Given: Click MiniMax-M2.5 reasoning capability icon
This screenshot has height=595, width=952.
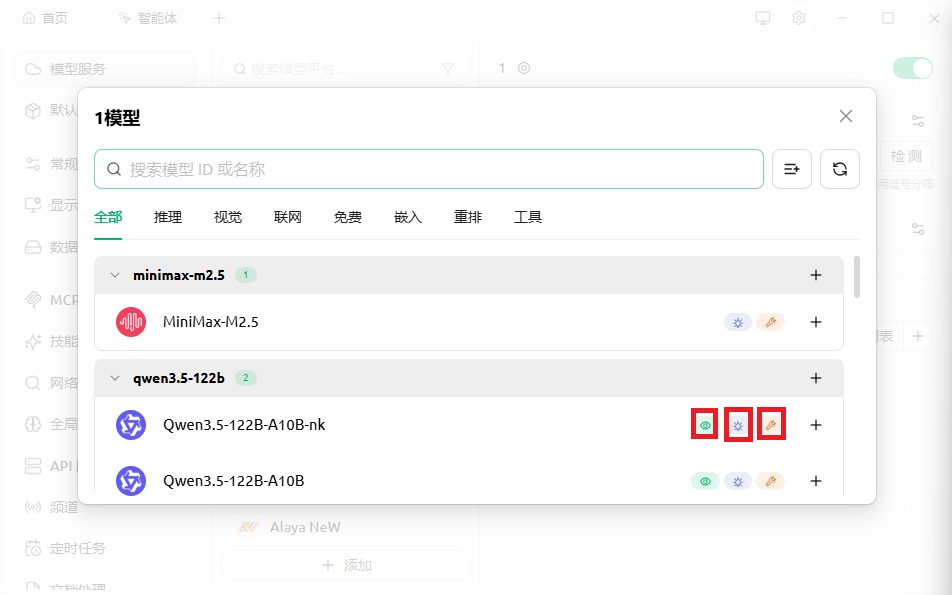Looking at the screenshot, I should (738, 322).
